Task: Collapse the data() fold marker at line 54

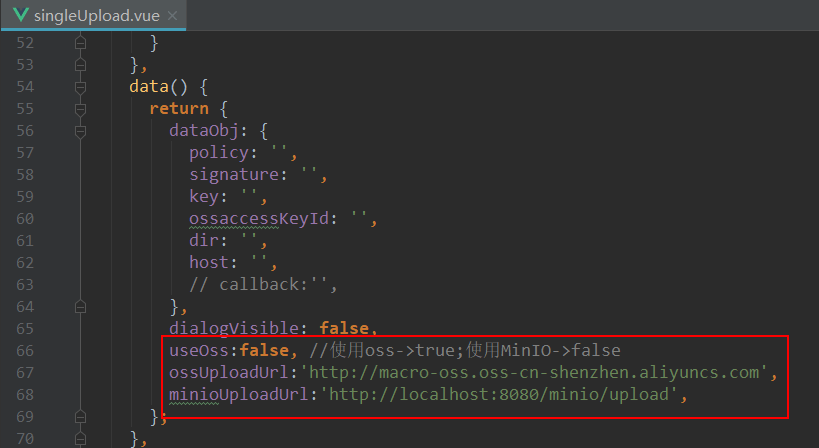Action: (80, 87)
